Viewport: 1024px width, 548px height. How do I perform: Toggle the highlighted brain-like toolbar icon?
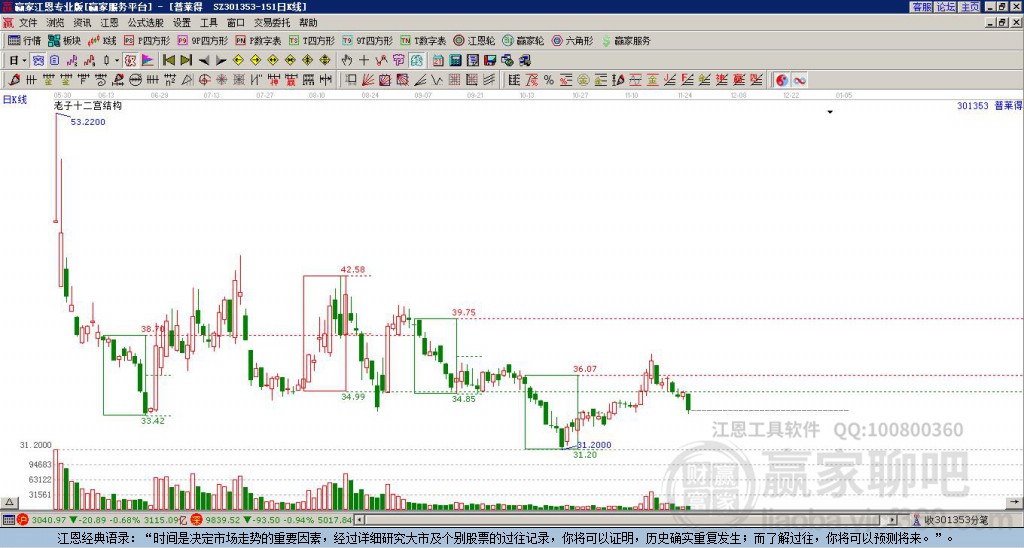click(417, 60)
